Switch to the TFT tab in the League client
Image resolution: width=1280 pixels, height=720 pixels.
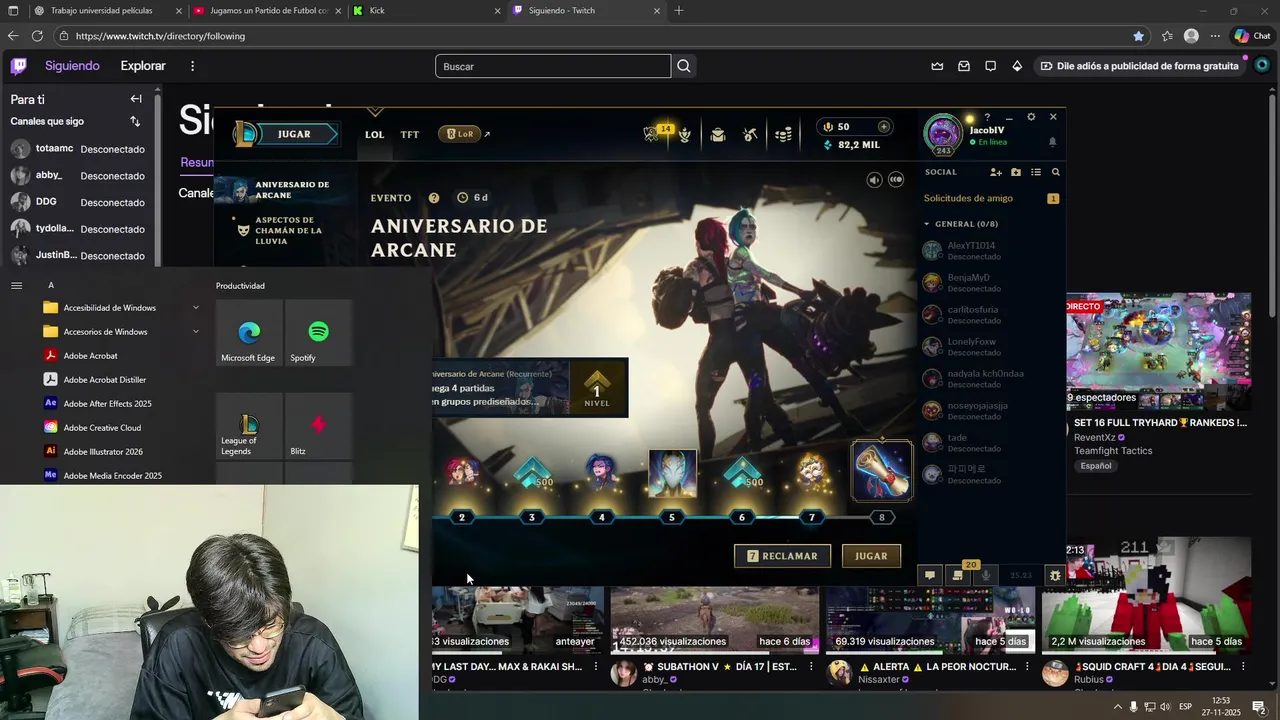[410, 134]
